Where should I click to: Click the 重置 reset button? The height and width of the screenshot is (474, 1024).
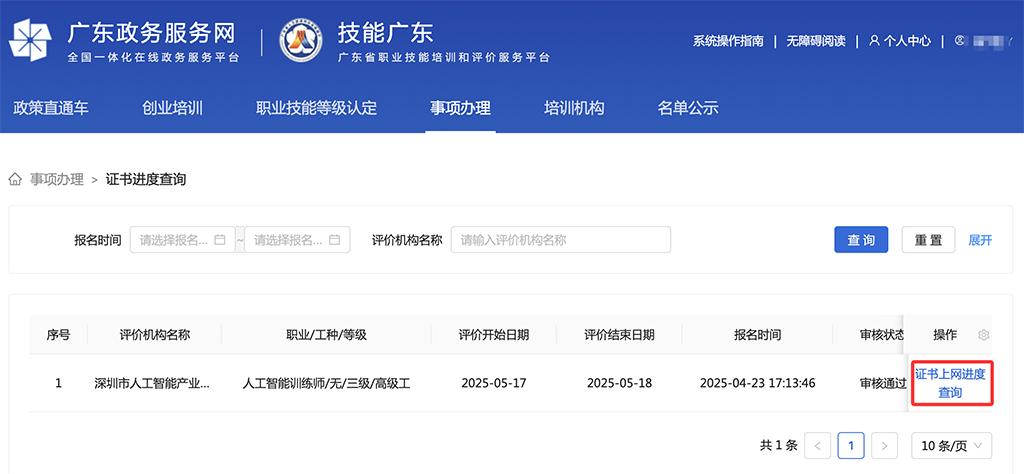929,240
